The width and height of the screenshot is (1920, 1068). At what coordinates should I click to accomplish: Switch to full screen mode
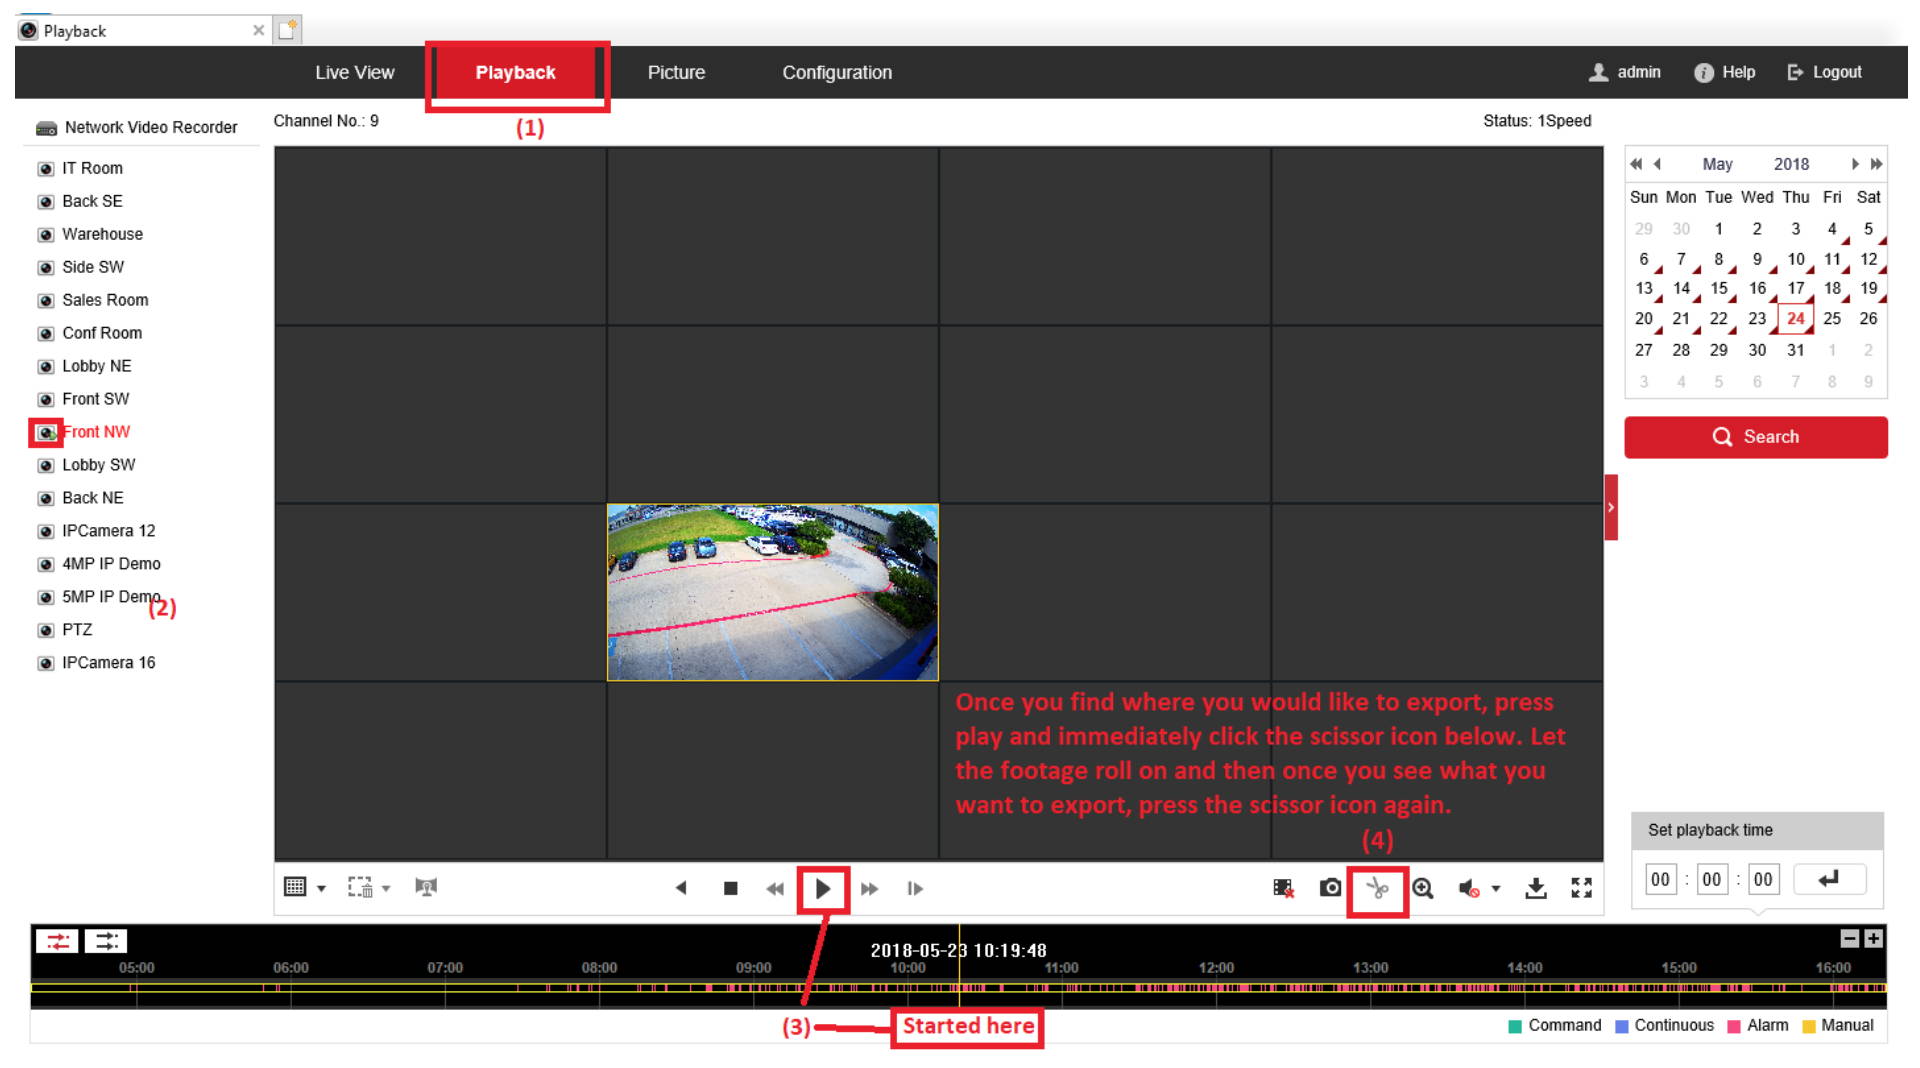(1581, 888)
